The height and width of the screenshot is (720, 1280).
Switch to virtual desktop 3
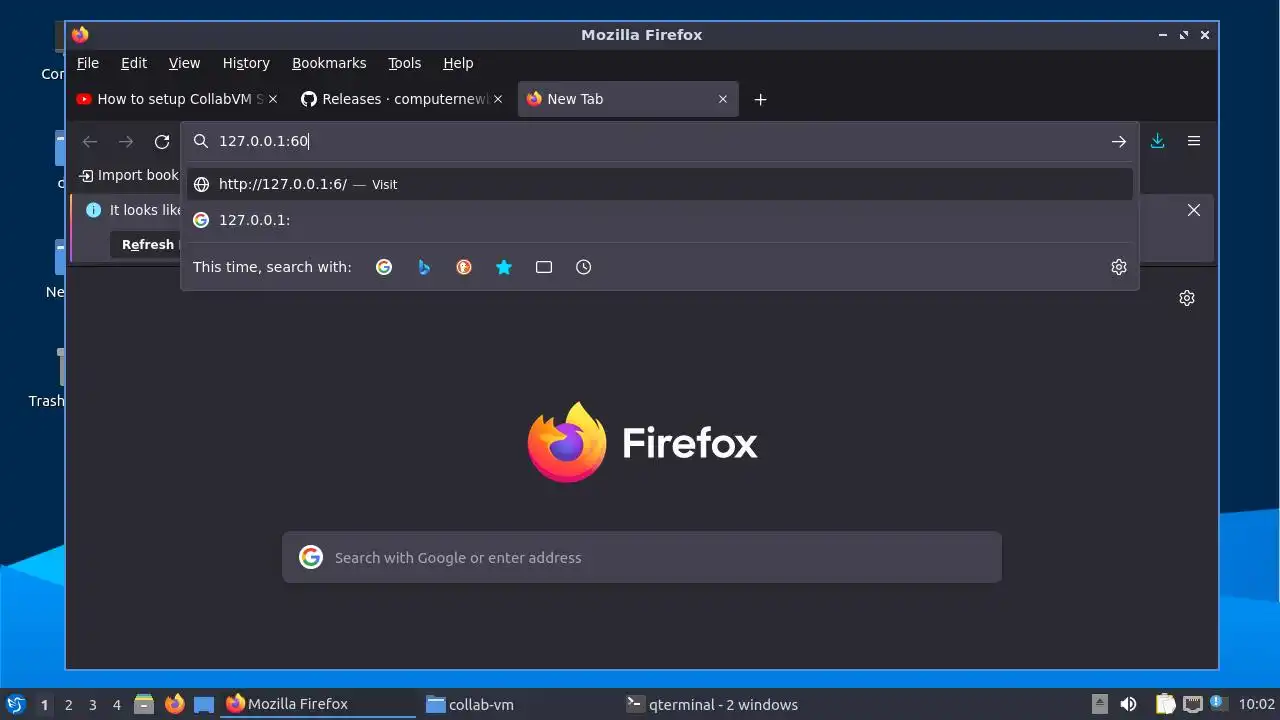[92, 705]
